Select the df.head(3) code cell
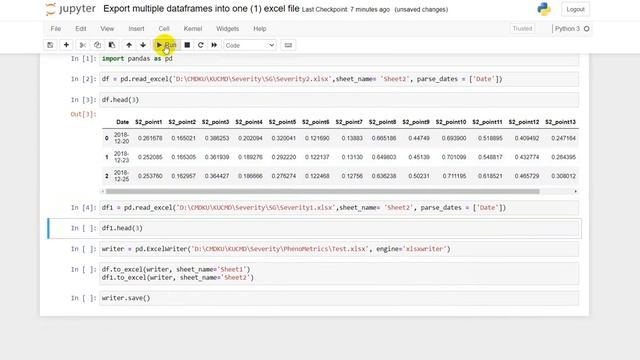Image resolution: width=640 pixels, height=360 pixels. (339, 100)
